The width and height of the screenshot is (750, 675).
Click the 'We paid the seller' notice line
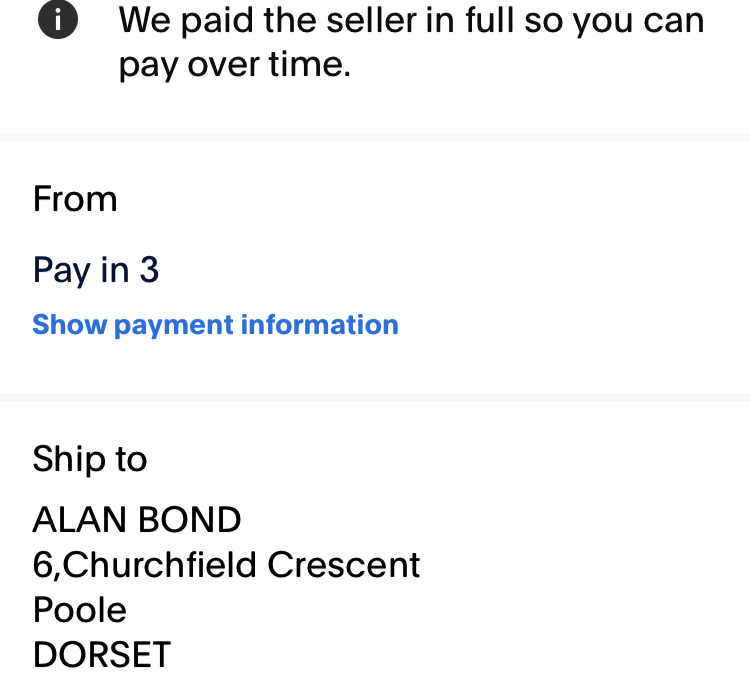coord(411,21)
